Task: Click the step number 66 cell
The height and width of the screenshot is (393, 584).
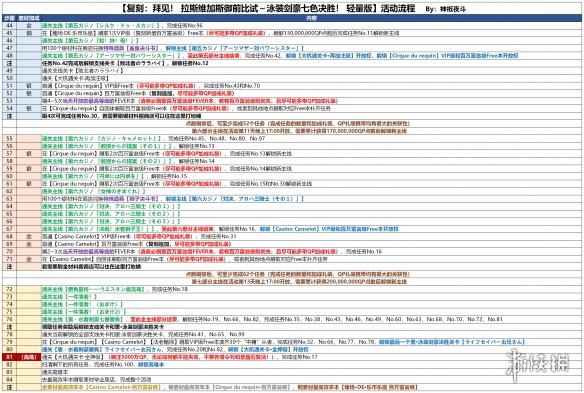Action: coord(9,221)
